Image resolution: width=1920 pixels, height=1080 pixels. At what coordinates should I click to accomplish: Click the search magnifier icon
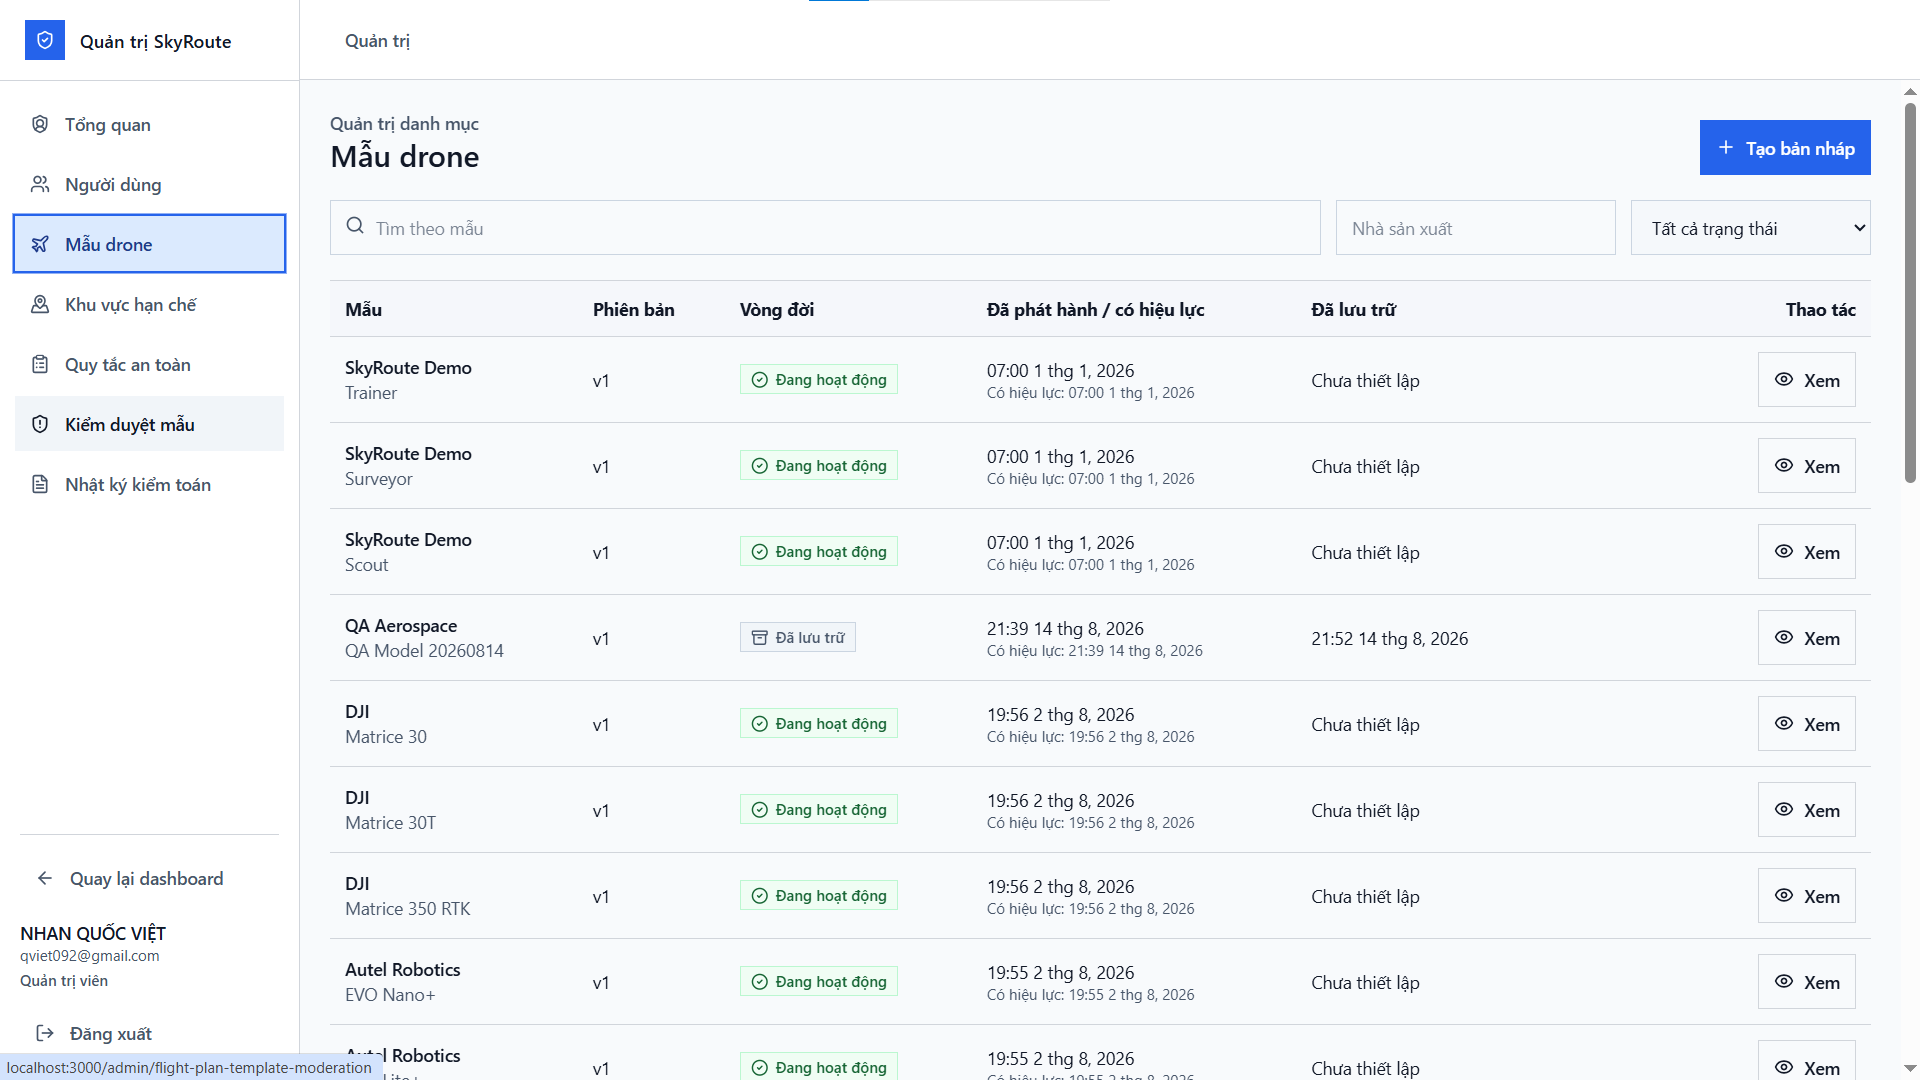pyautogui.click(x=355, y=226)
